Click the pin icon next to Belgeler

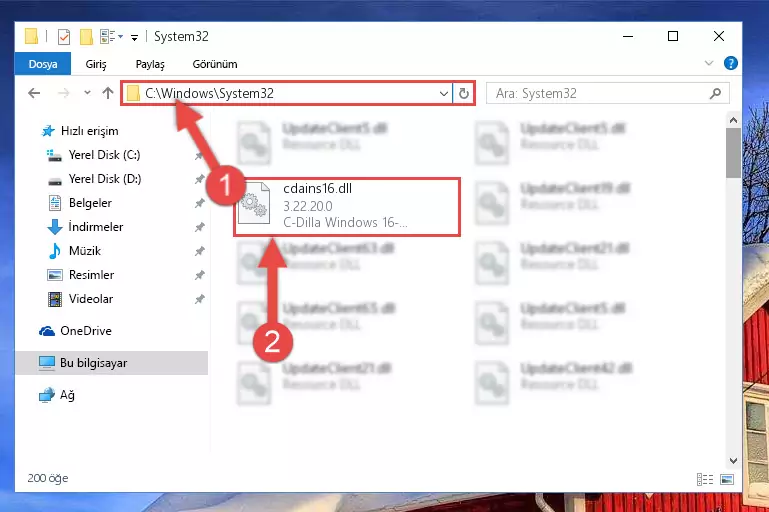pyautogui.click(x=199, y=204)
